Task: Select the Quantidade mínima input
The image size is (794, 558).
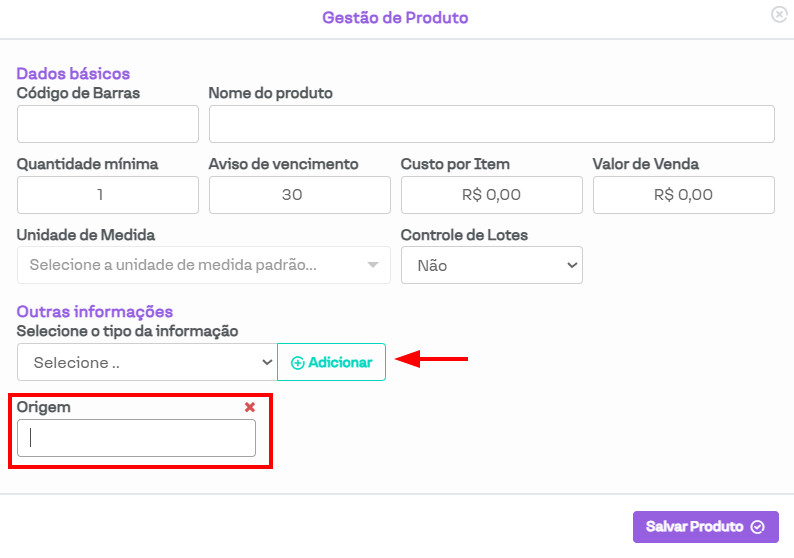Action: tap(108, 195)
